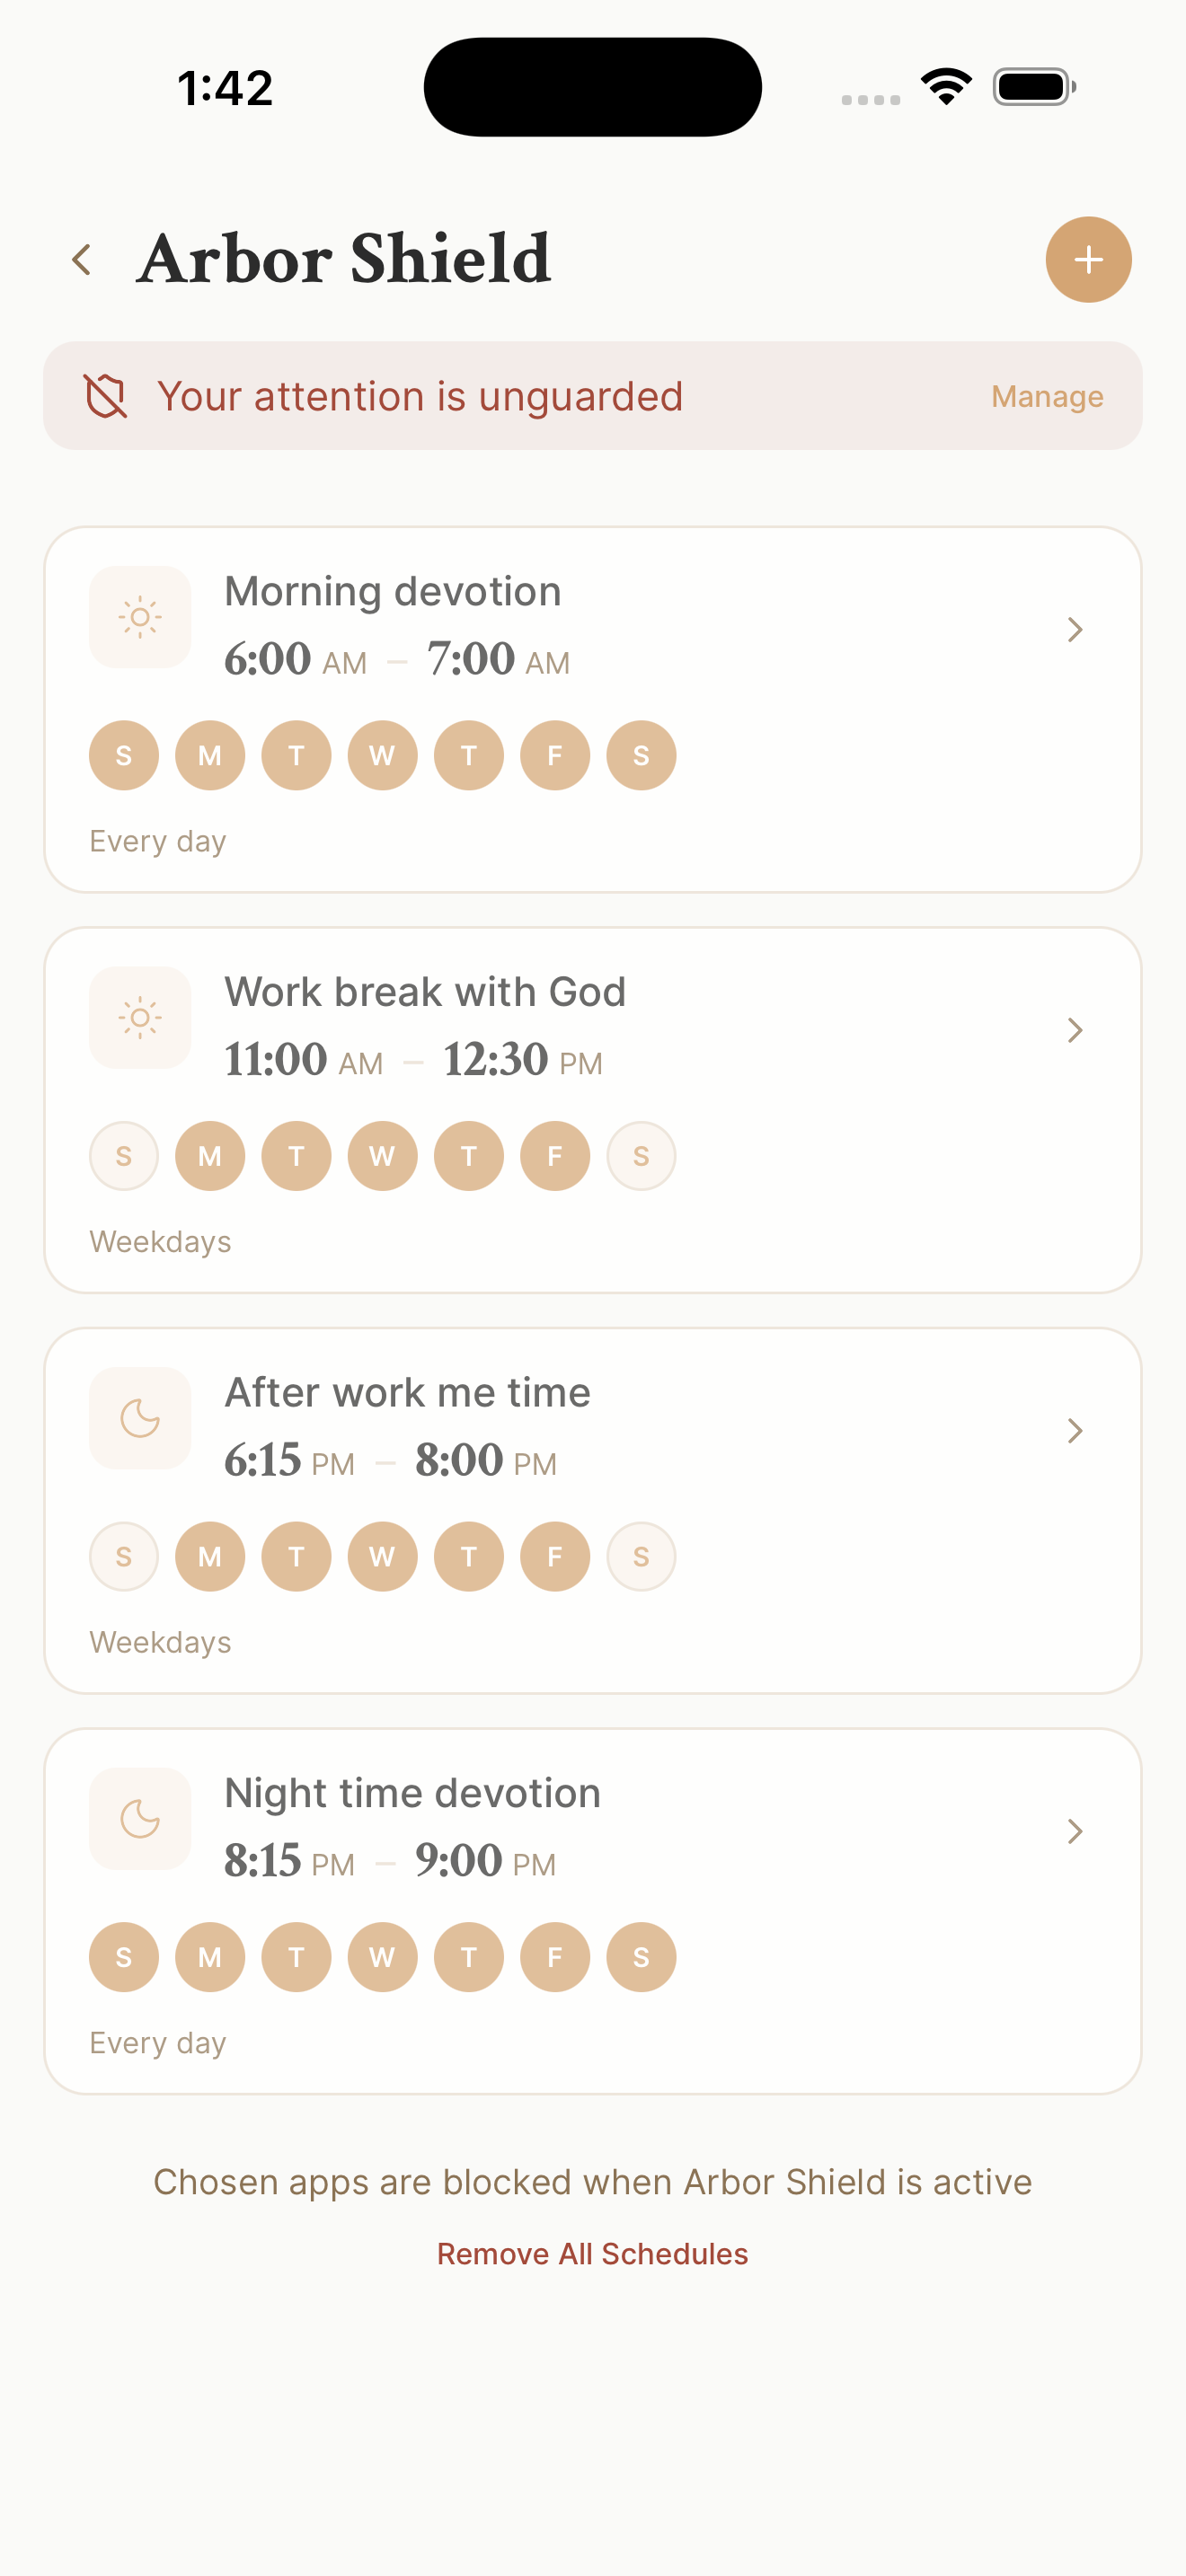Open Night time devotion details chevron
Screen dimensions: 1186x2576
(1075, 1832)
